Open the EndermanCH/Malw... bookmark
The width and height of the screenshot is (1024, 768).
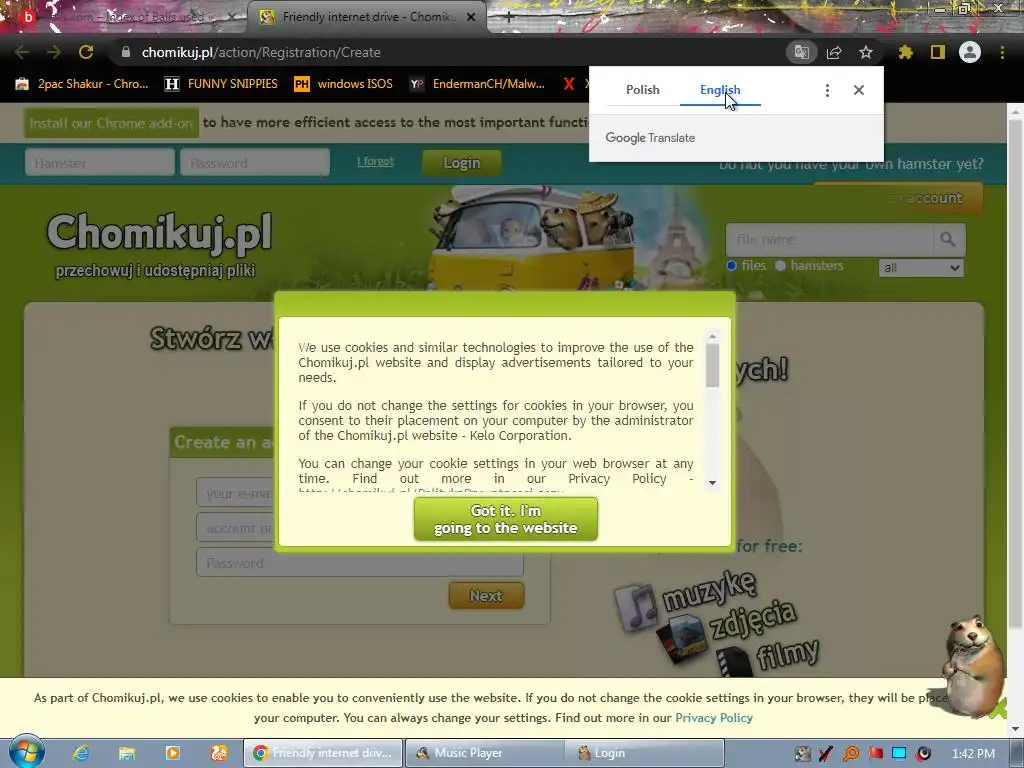point(477,84)
